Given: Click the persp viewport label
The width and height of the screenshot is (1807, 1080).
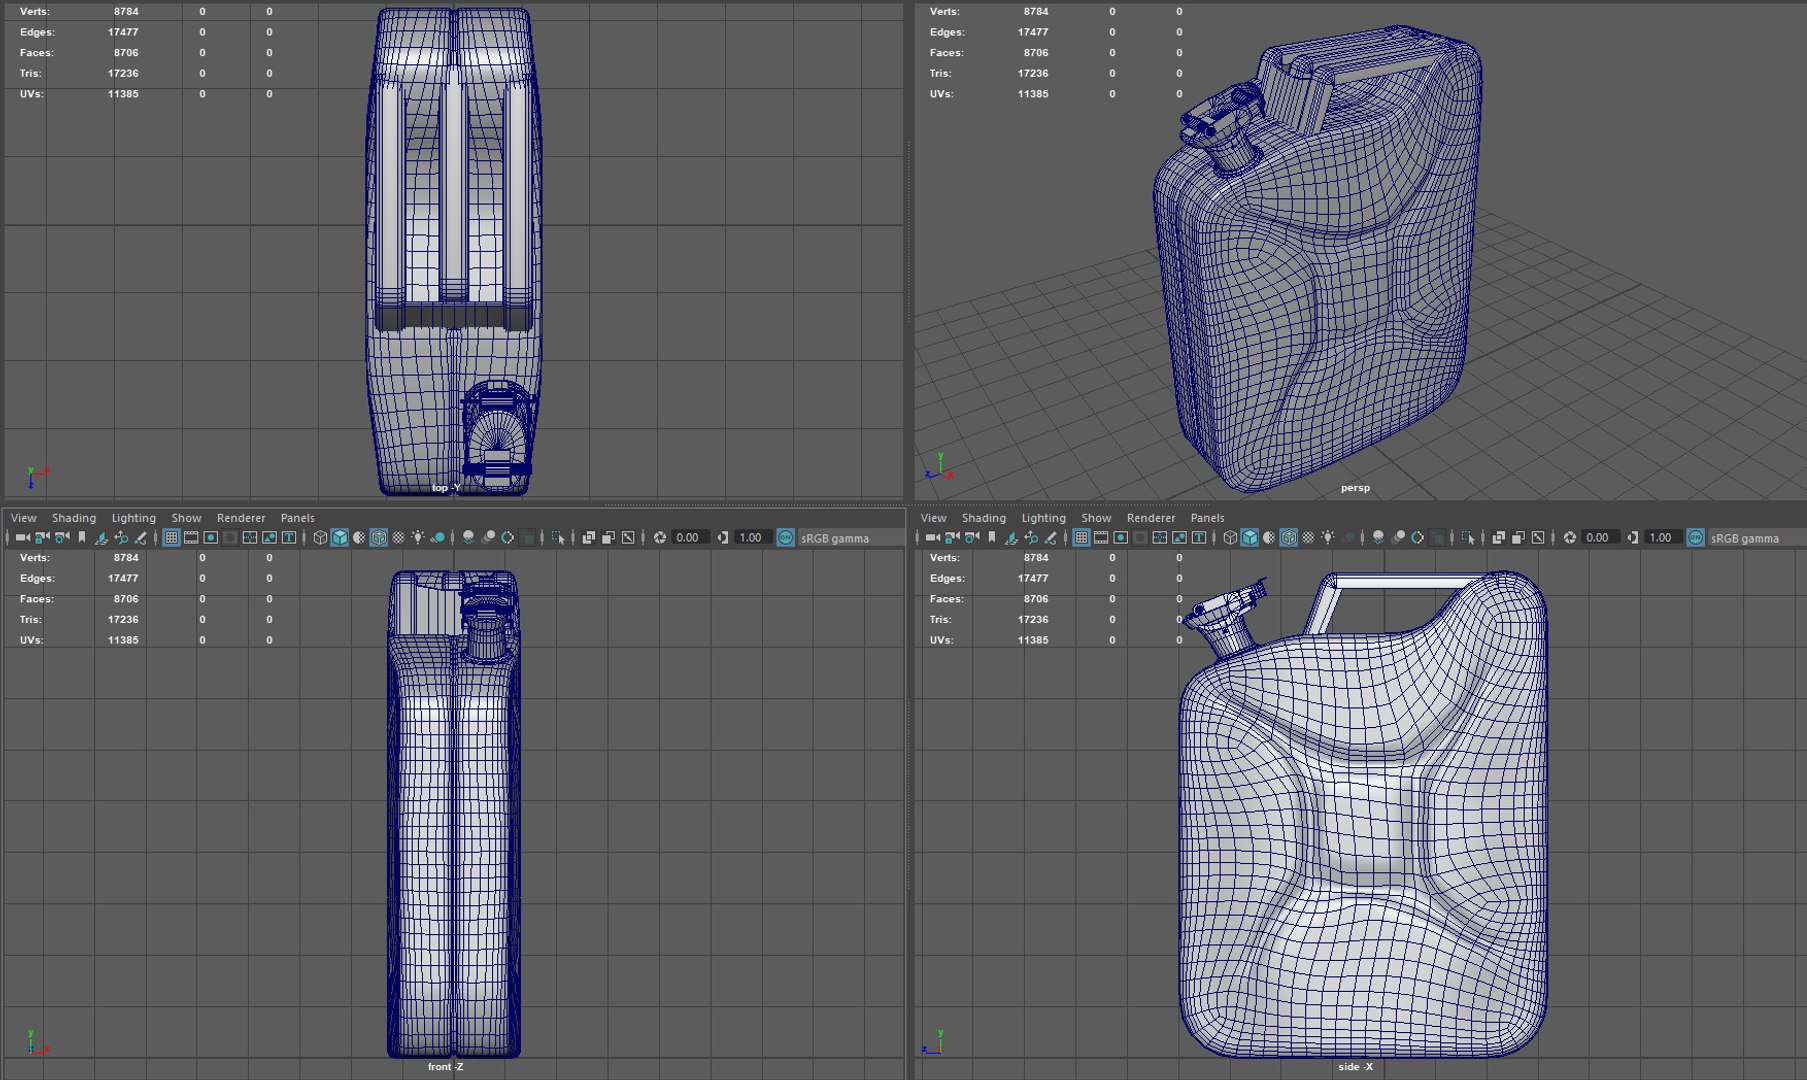Looking at the screenshot, I should [x=1355, y=488].
